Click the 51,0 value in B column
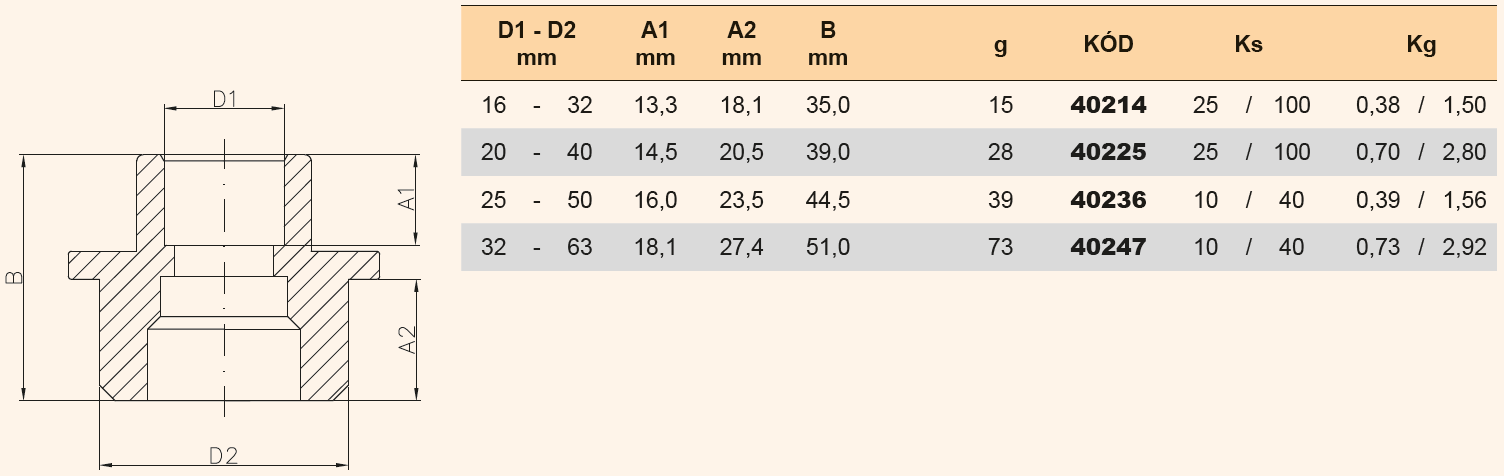 pos(828,247)
